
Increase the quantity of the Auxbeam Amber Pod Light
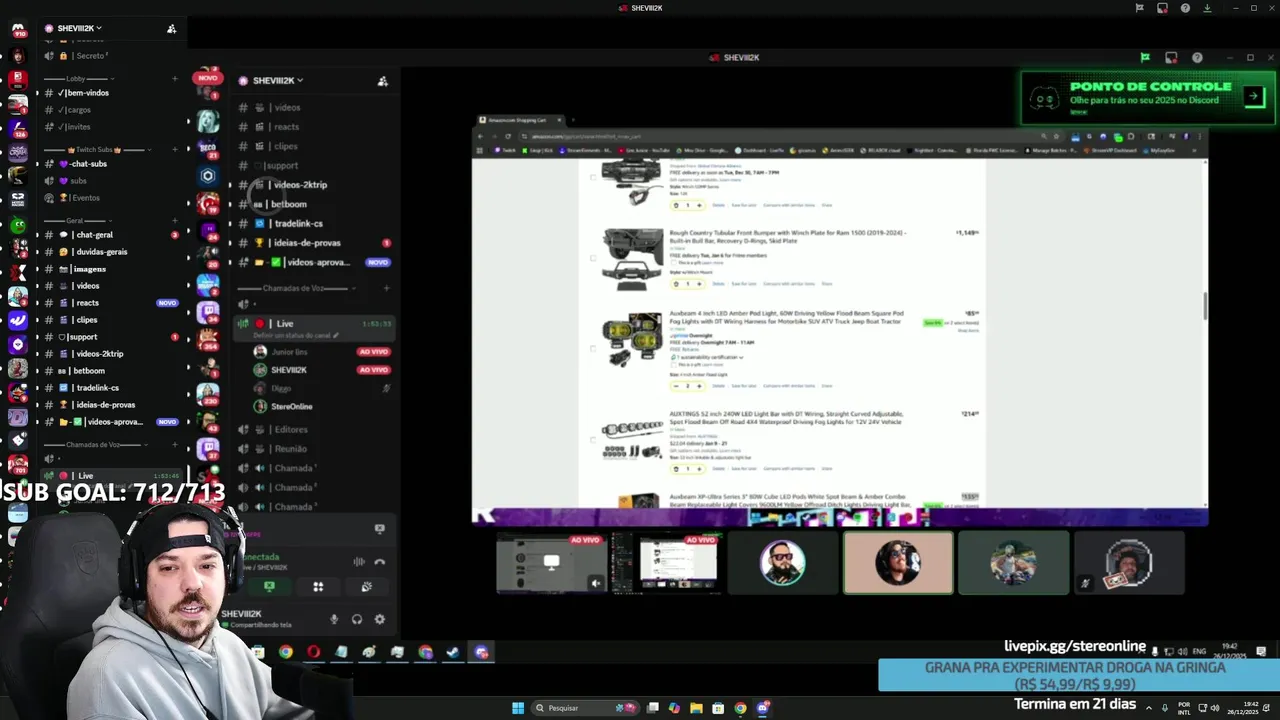pyautogui.click(x=699, y=386)
